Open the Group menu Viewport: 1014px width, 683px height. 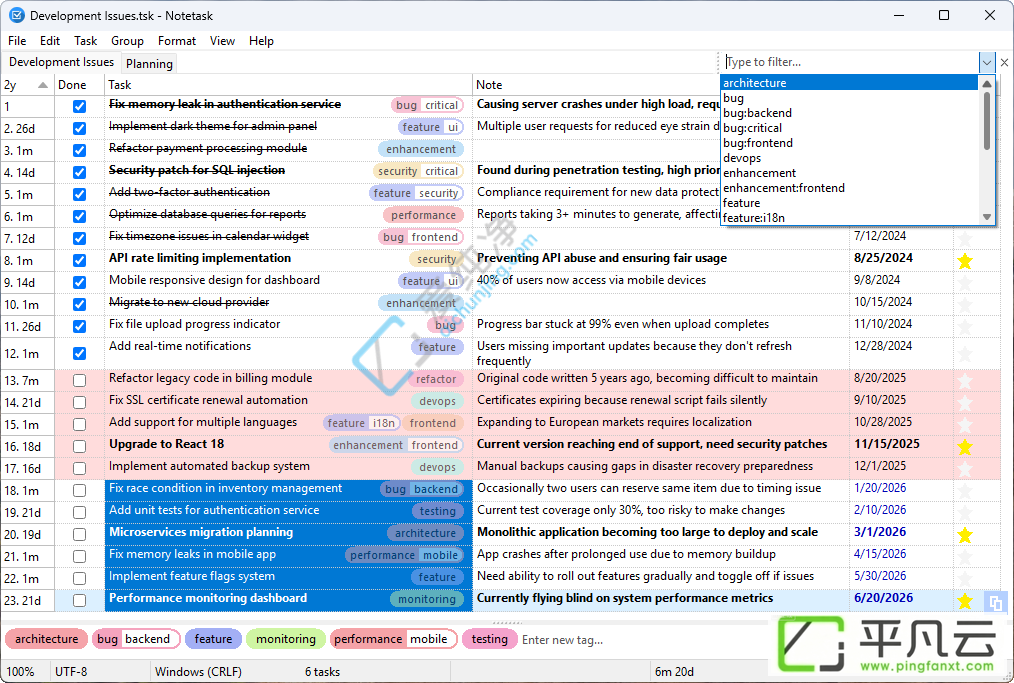click(127, 41)
